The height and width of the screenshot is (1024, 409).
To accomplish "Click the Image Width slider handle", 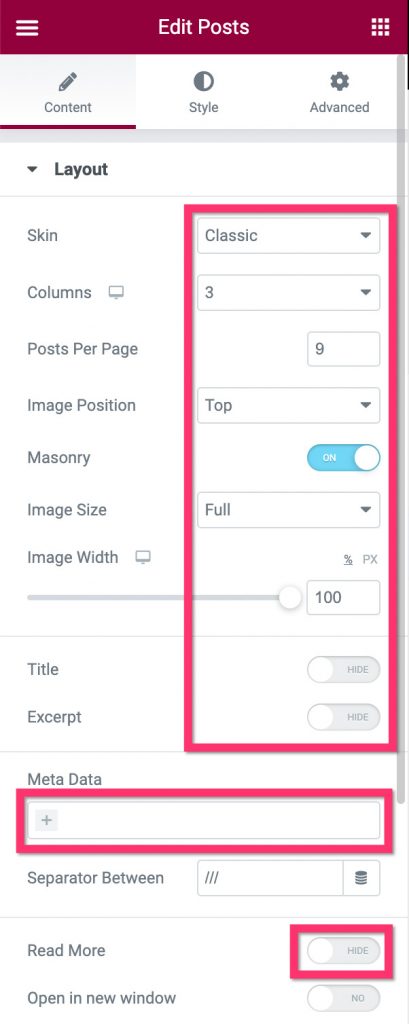I will (289, 598).
